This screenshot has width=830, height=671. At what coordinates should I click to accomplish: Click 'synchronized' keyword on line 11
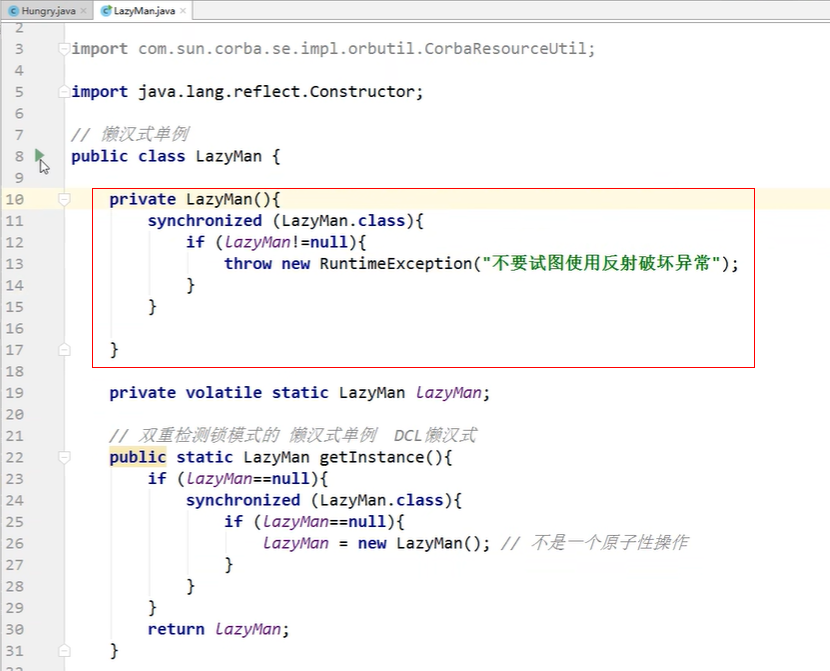tap(205, 221)
